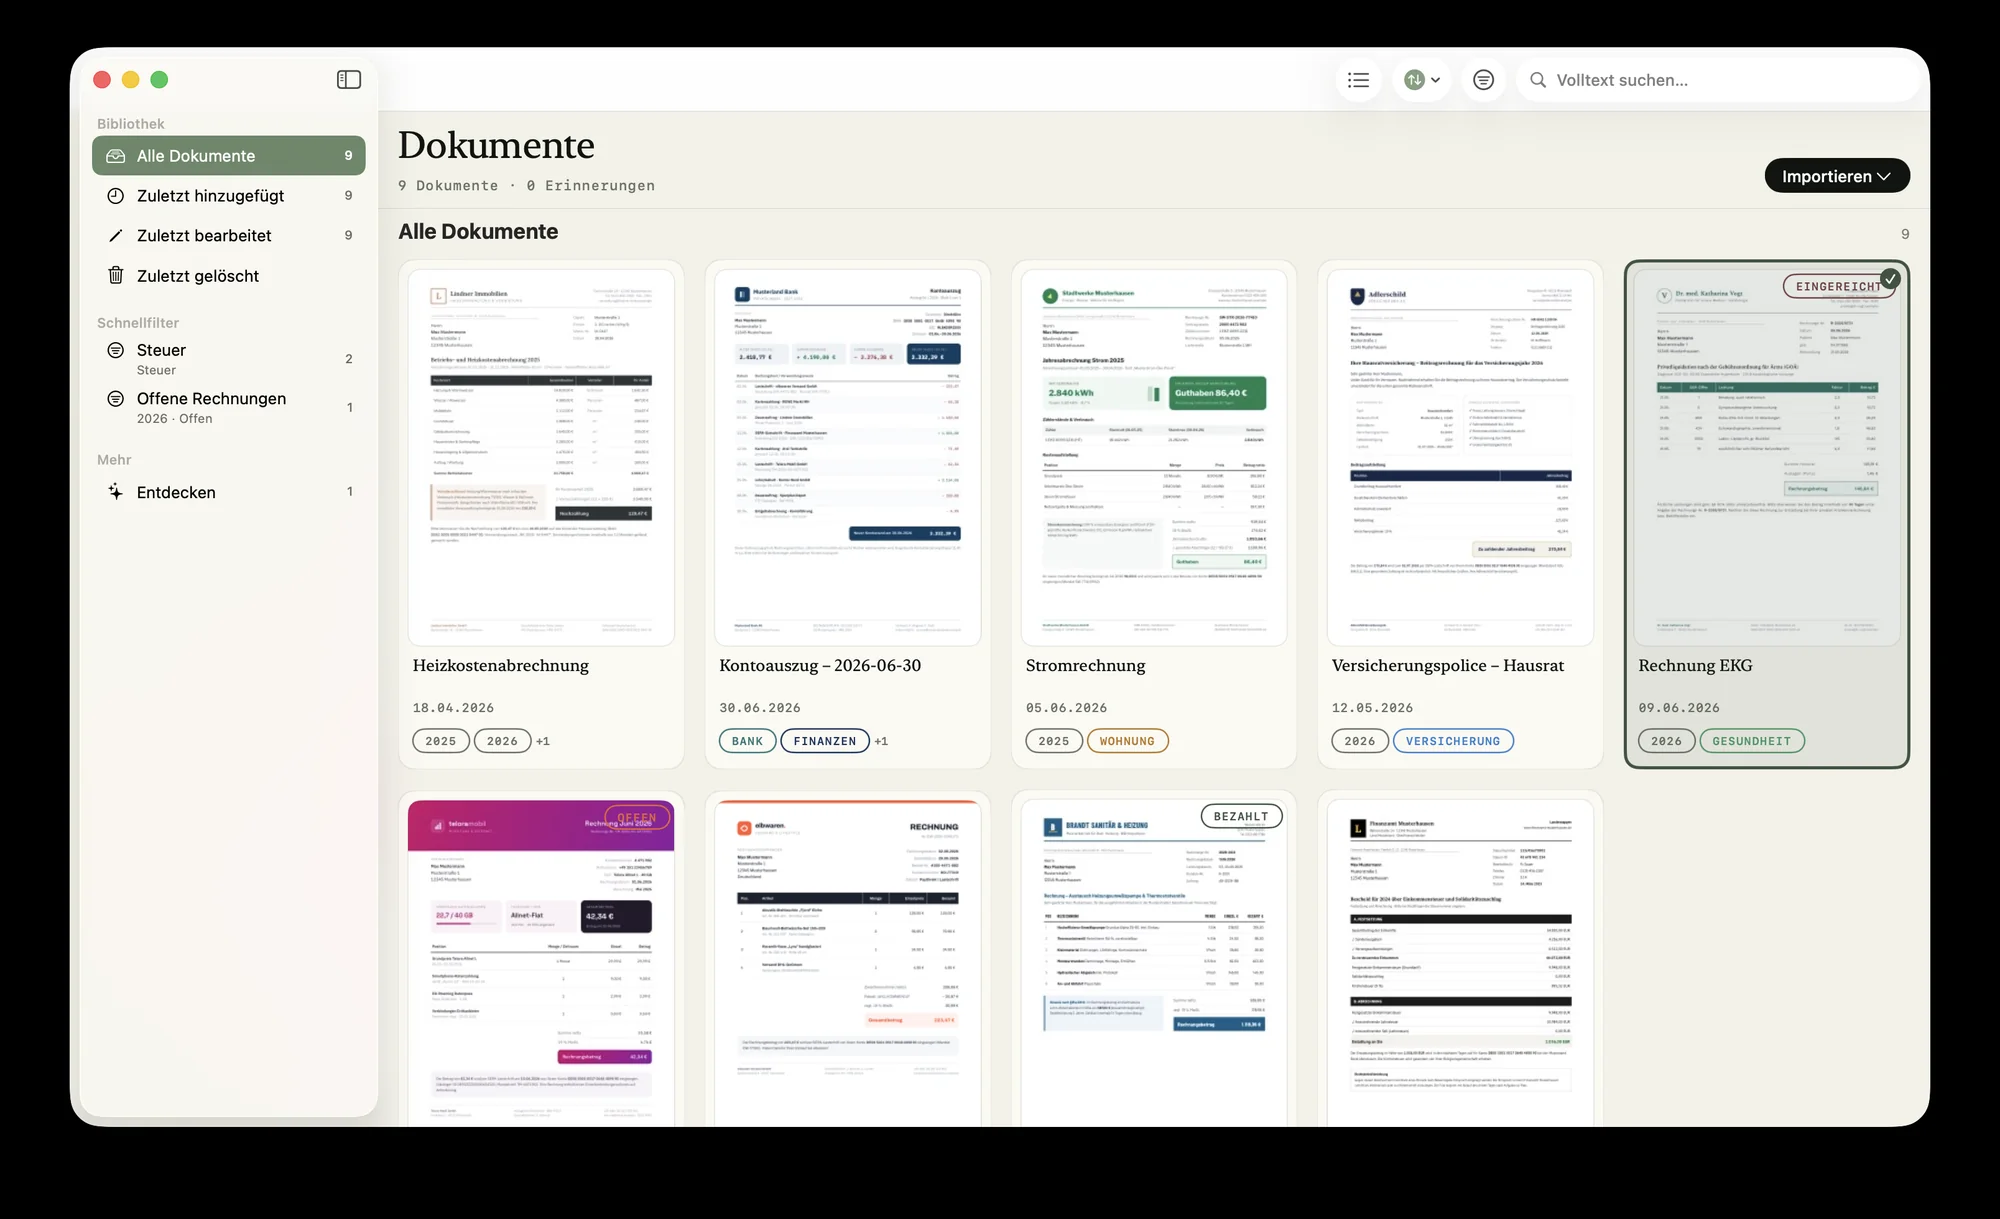Click the Stromrechnung title text

pyautogui.click(x=1085, y=666)
